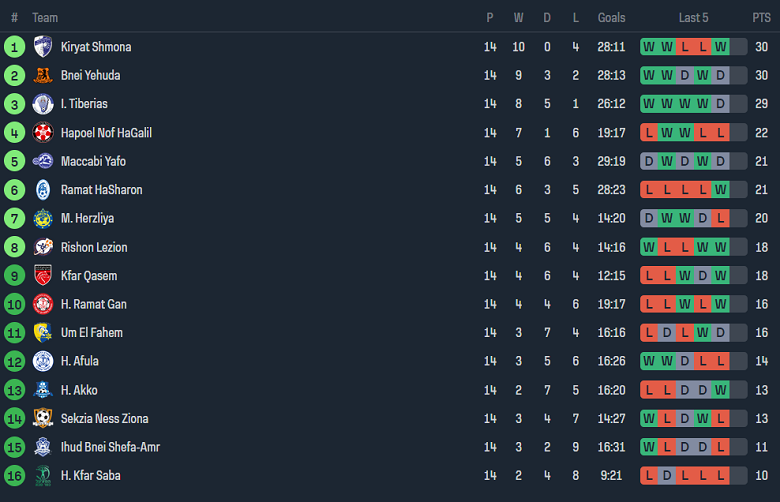Click the I. Tiberias team badge

pos(42,104)
